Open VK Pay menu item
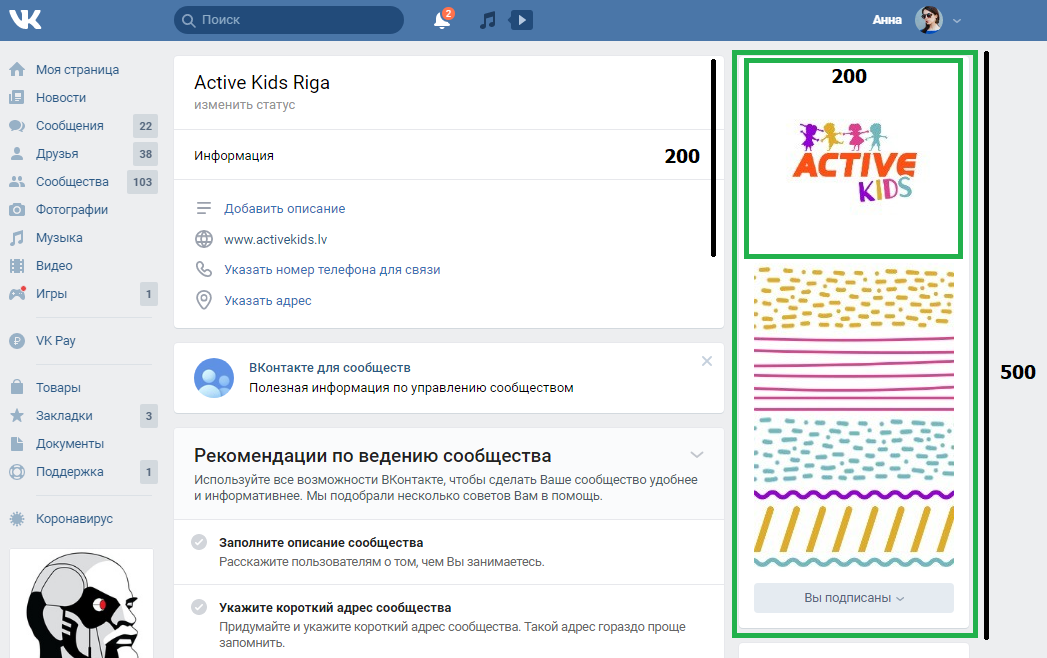Viewport: 1047px width, 658px height. [55, 341]
